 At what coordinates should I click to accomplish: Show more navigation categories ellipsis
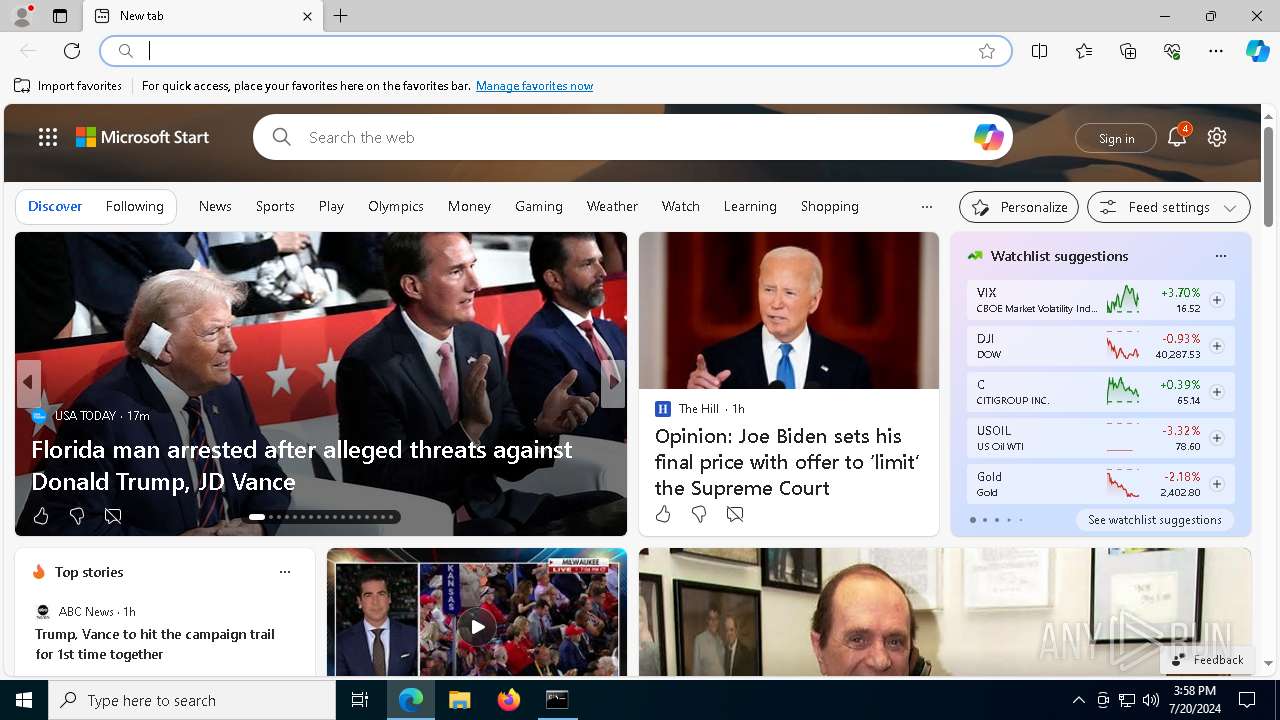tap(927, 207)
